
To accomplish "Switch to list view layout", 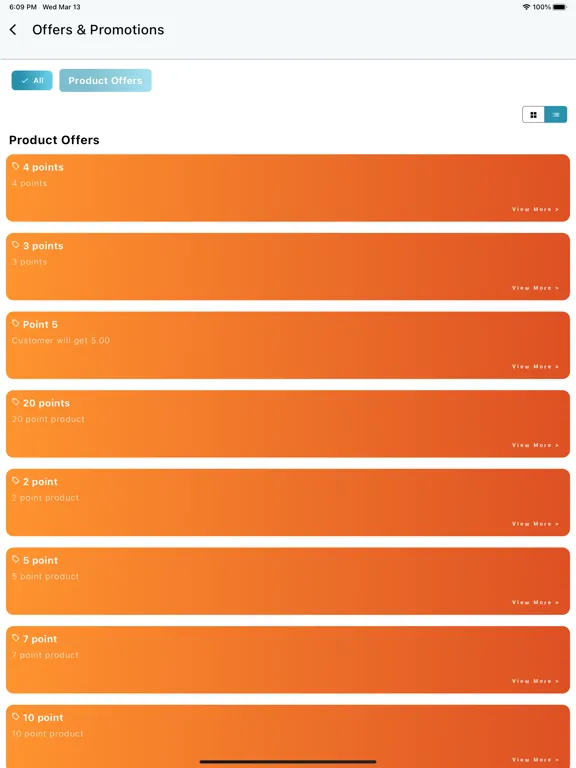I will (555, 115).
